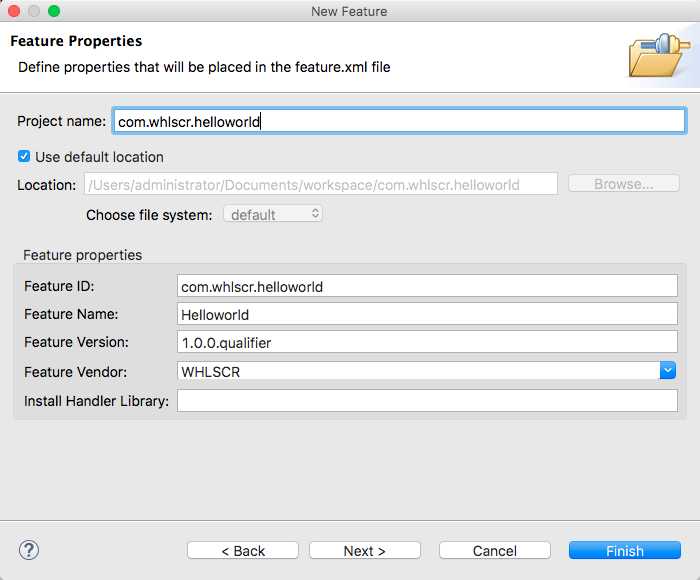Close the New Feature window
700x580 pixels.
[x=14, y=11]
